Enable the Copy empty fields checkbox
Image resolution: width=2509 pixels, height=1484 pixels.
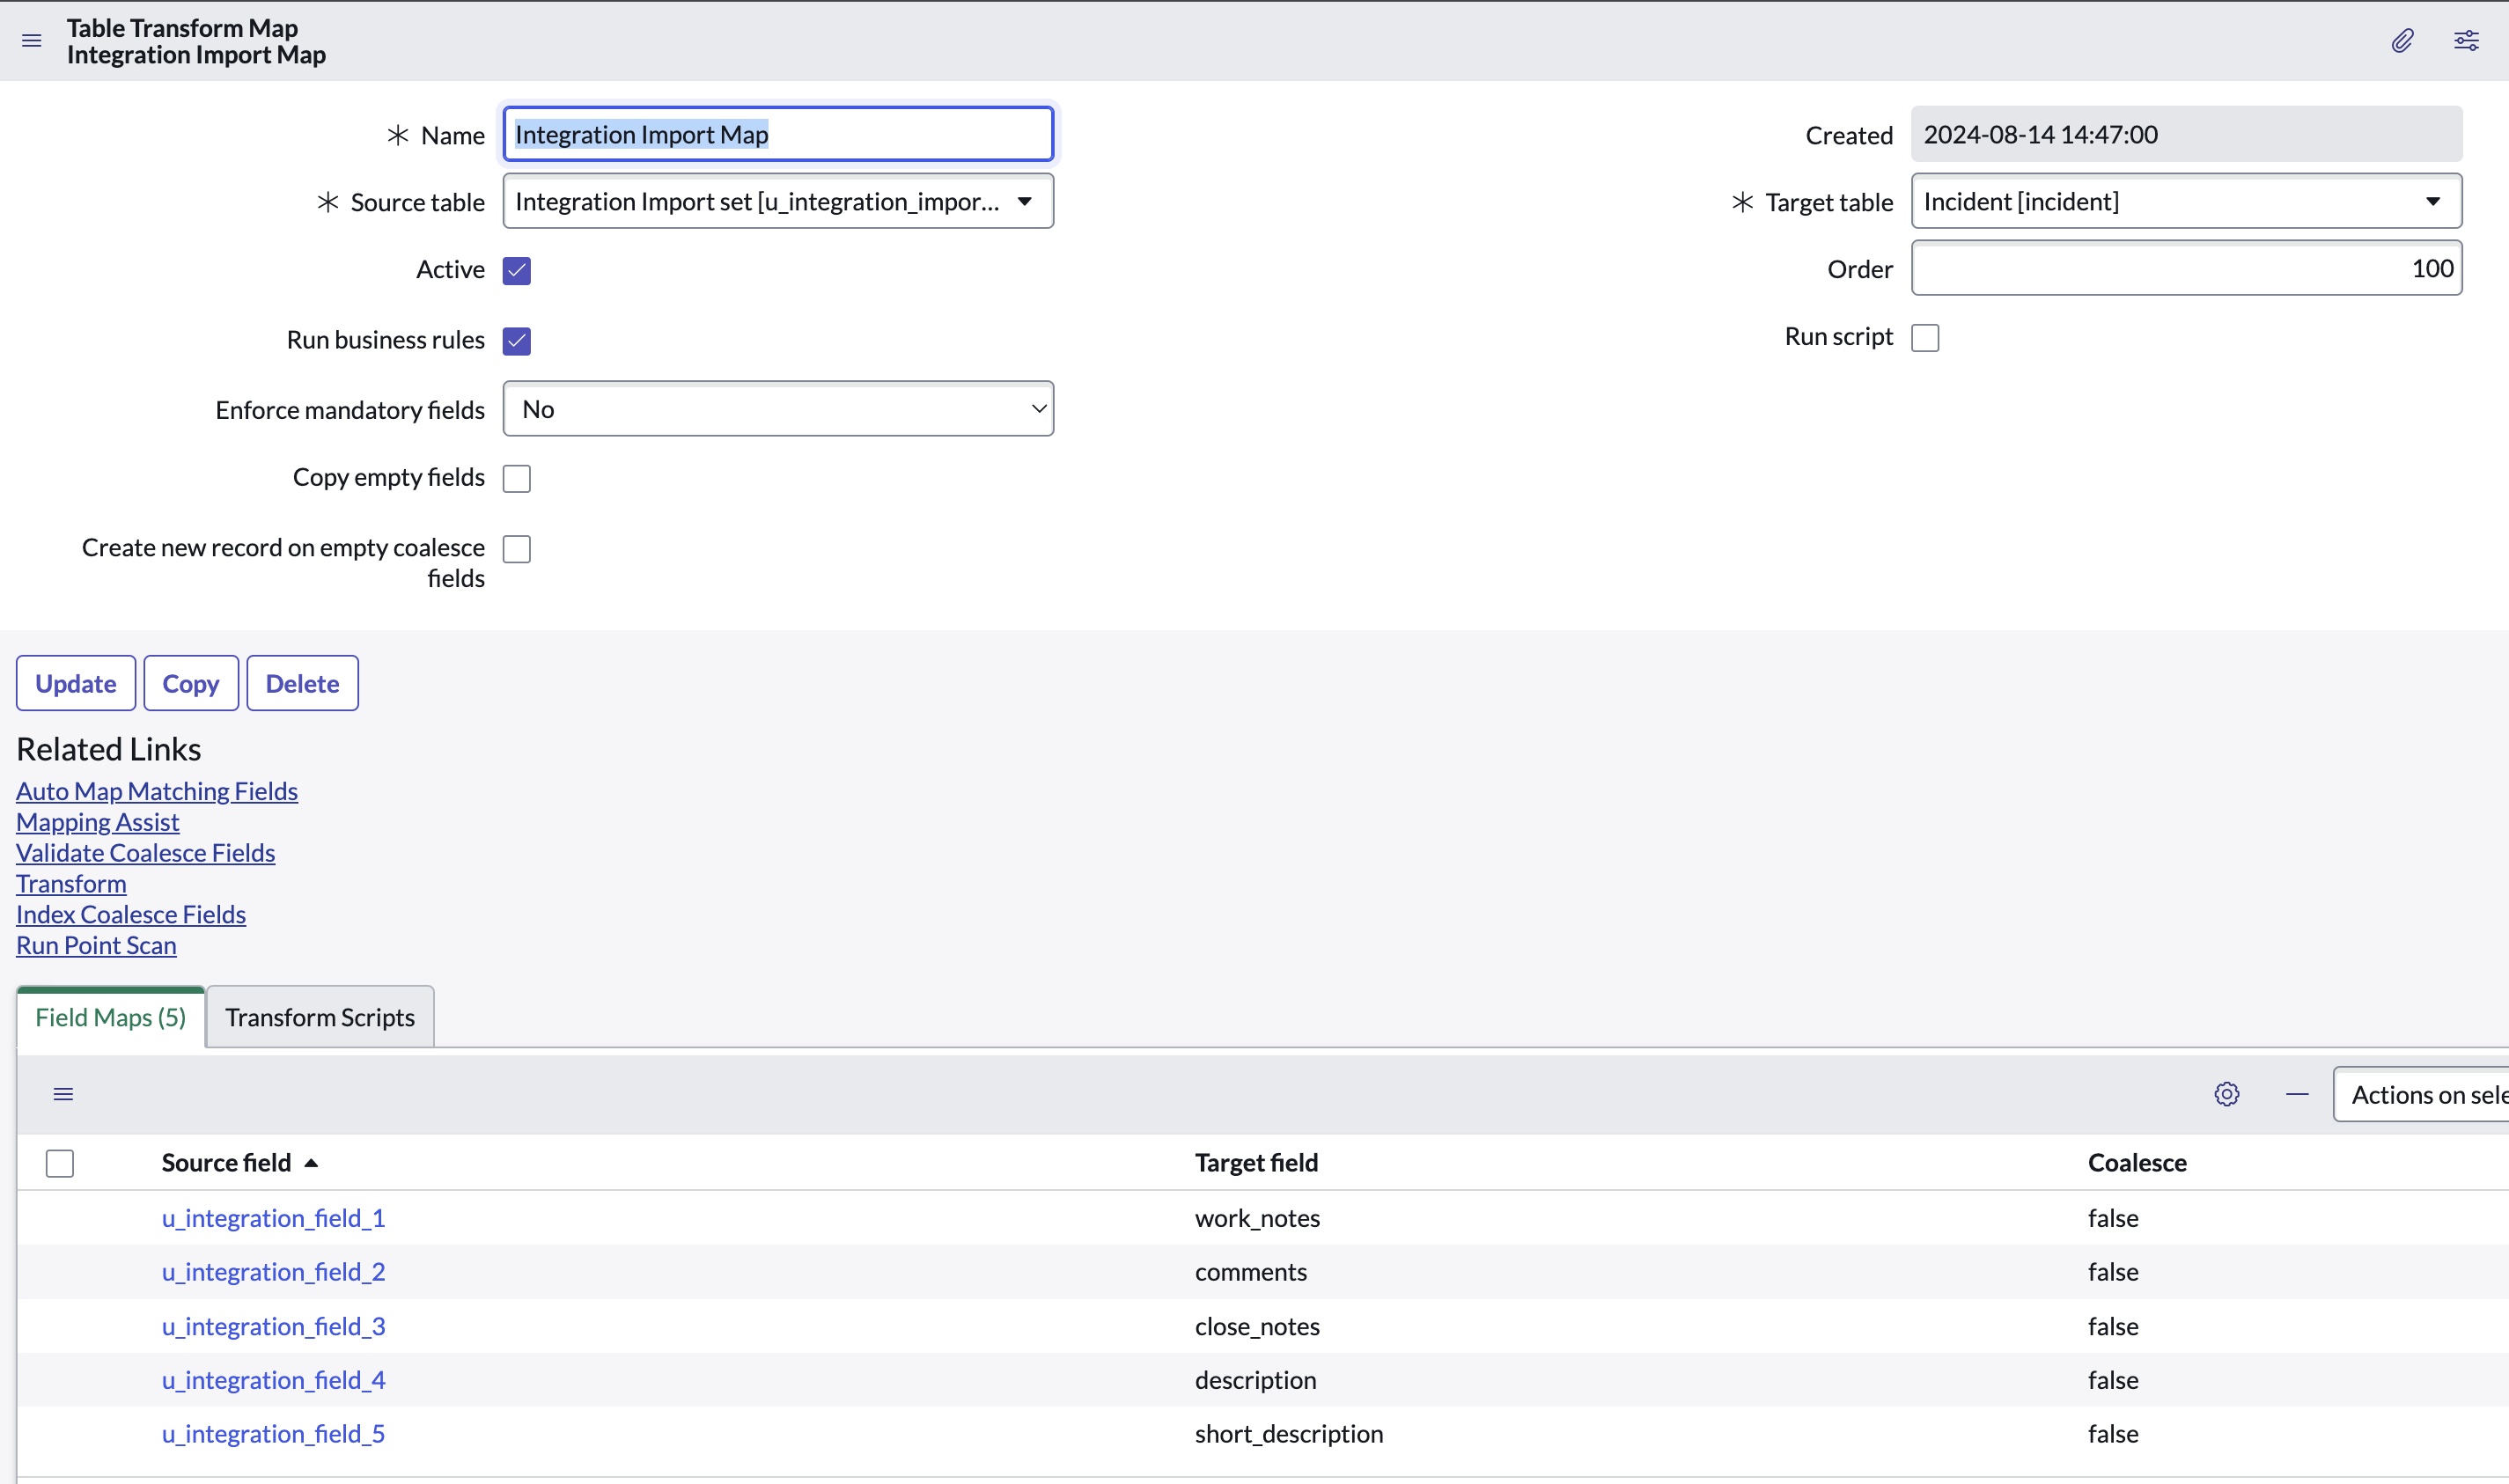517,479
